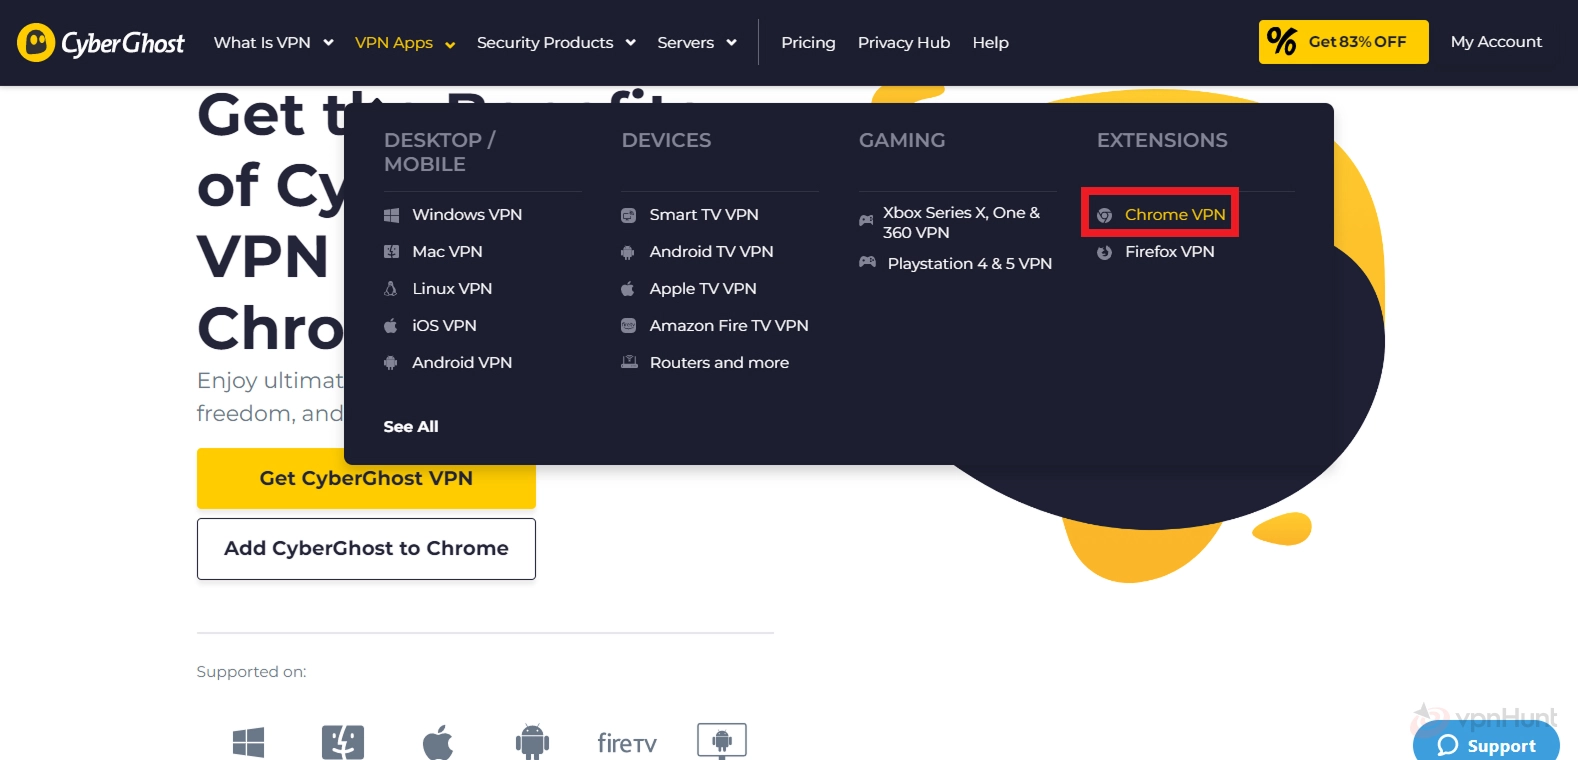Expand the Servers dropdown arrow
The width and height of the screenshot is (1578, 760).
(x=731, y=43)
